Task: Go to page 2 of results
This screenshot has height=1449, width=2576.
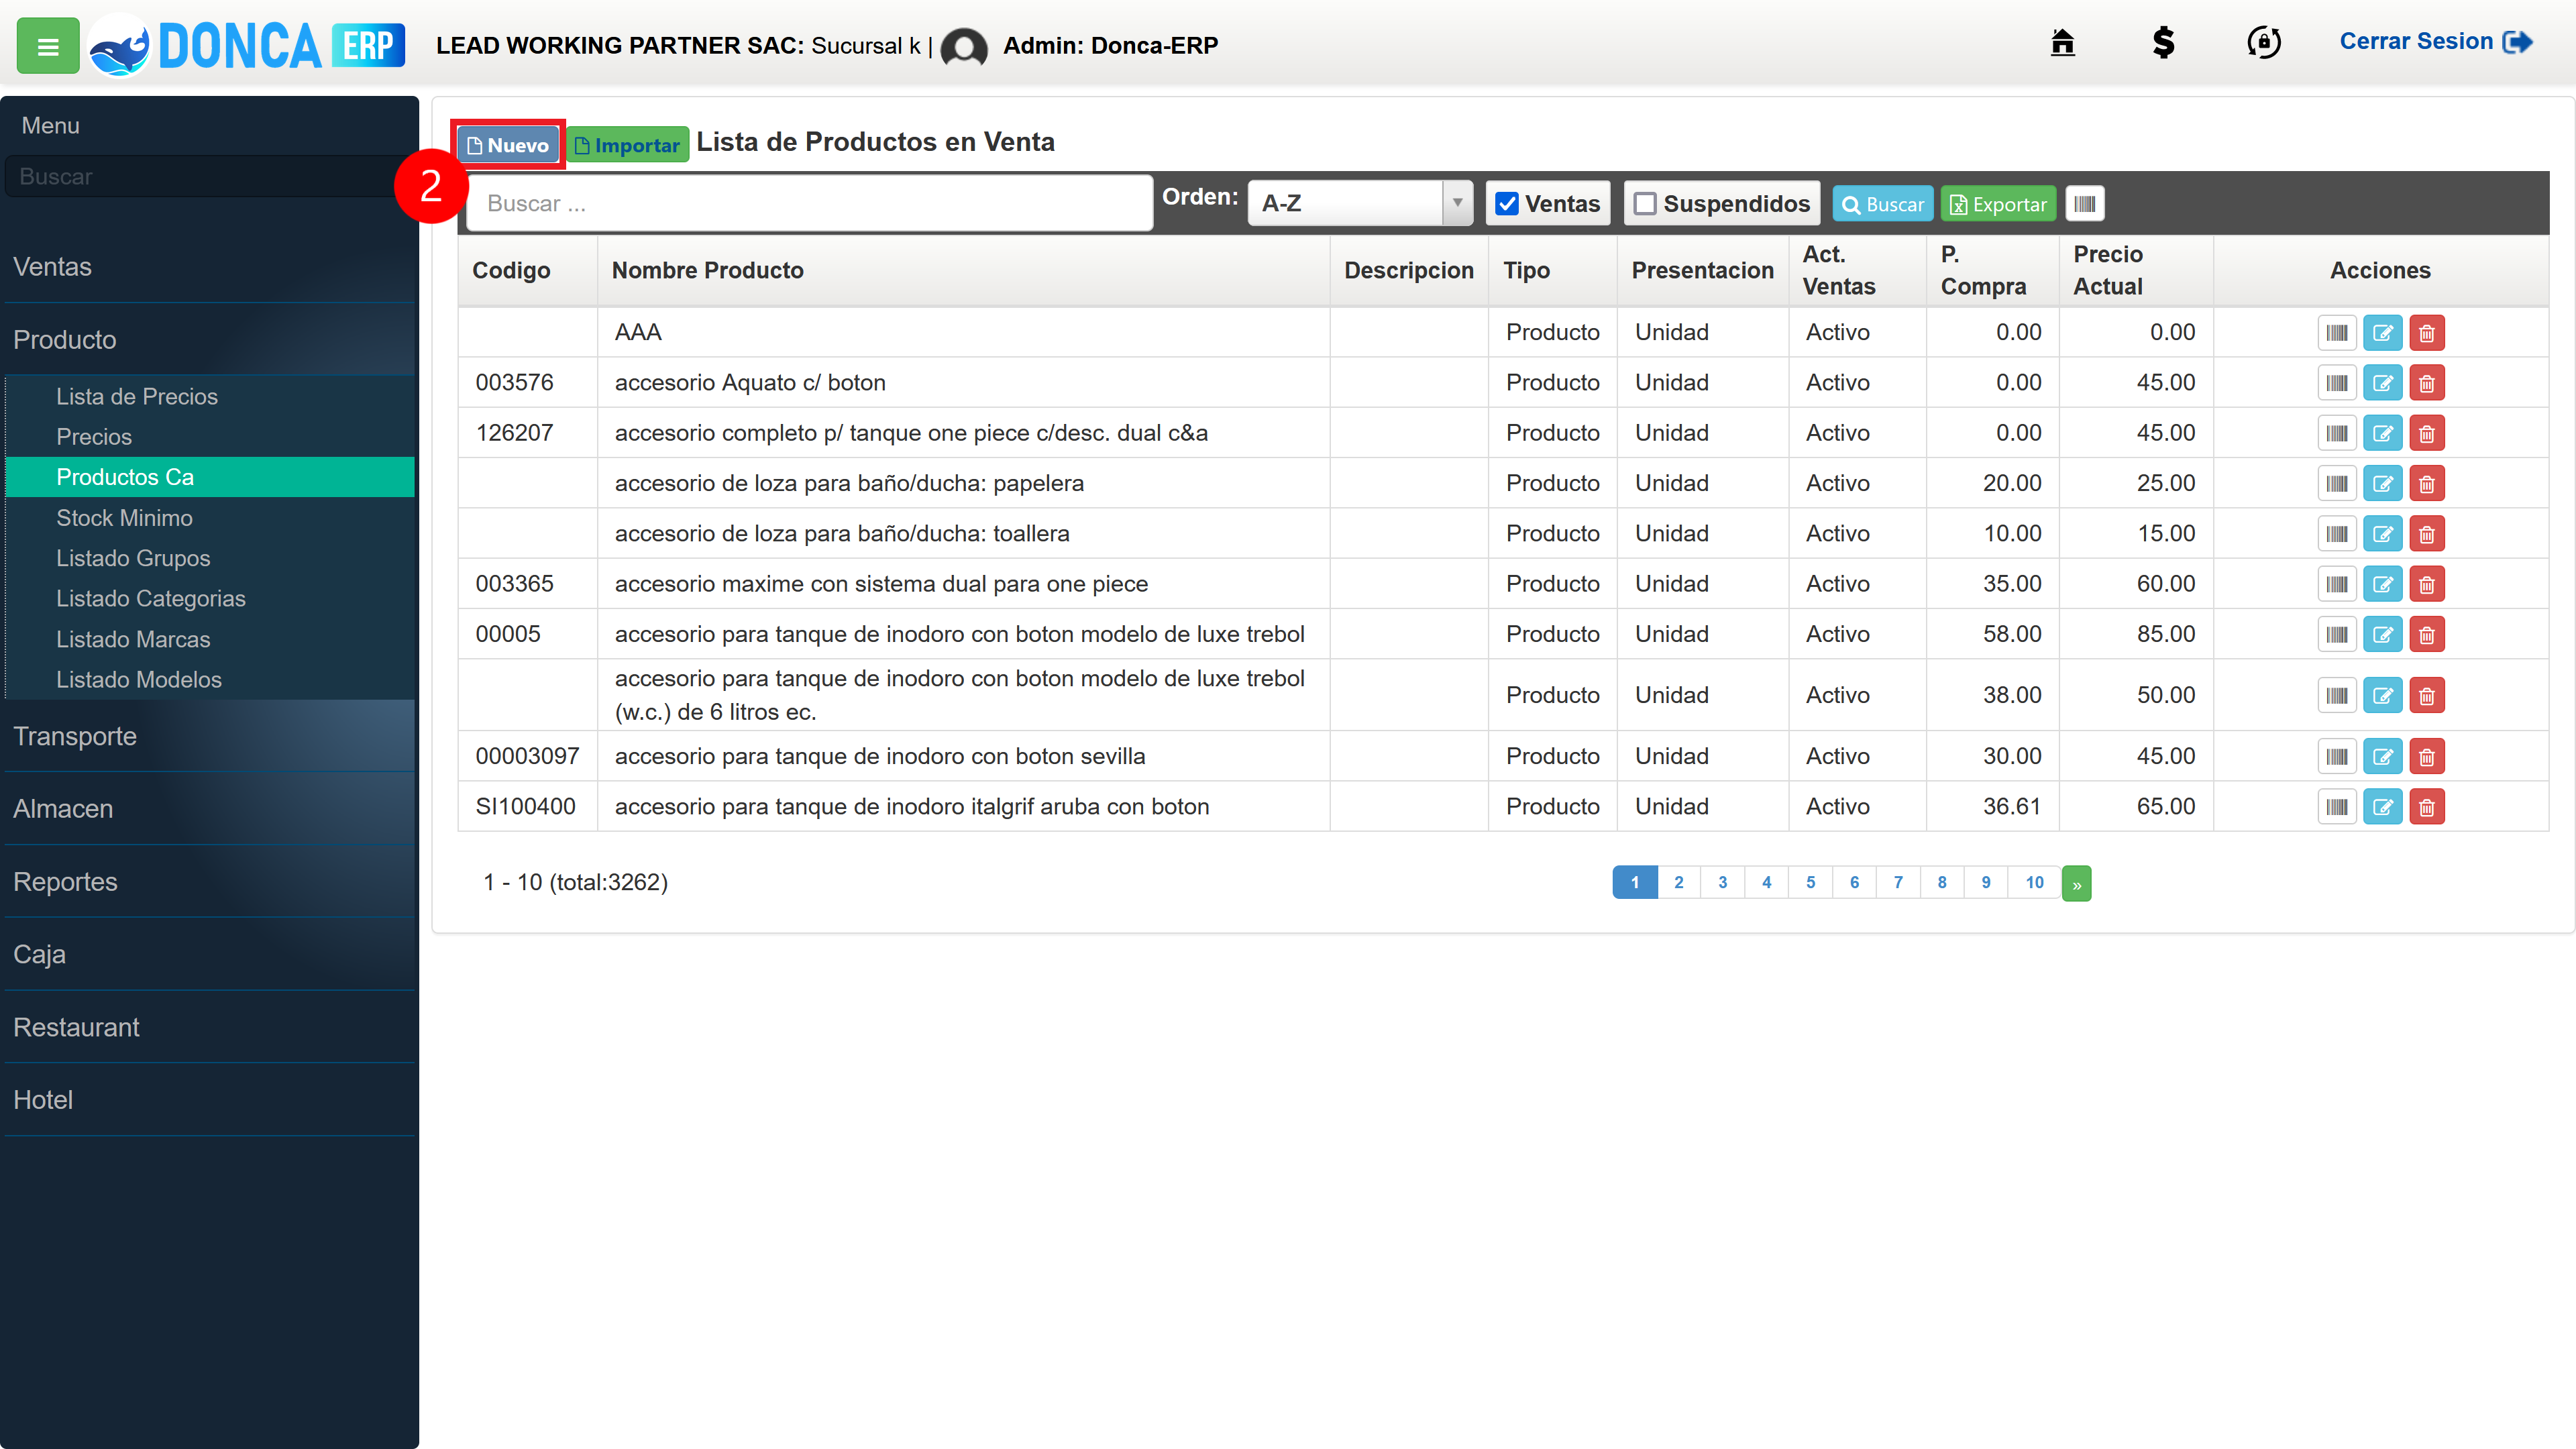Action: pos(1679,883)
